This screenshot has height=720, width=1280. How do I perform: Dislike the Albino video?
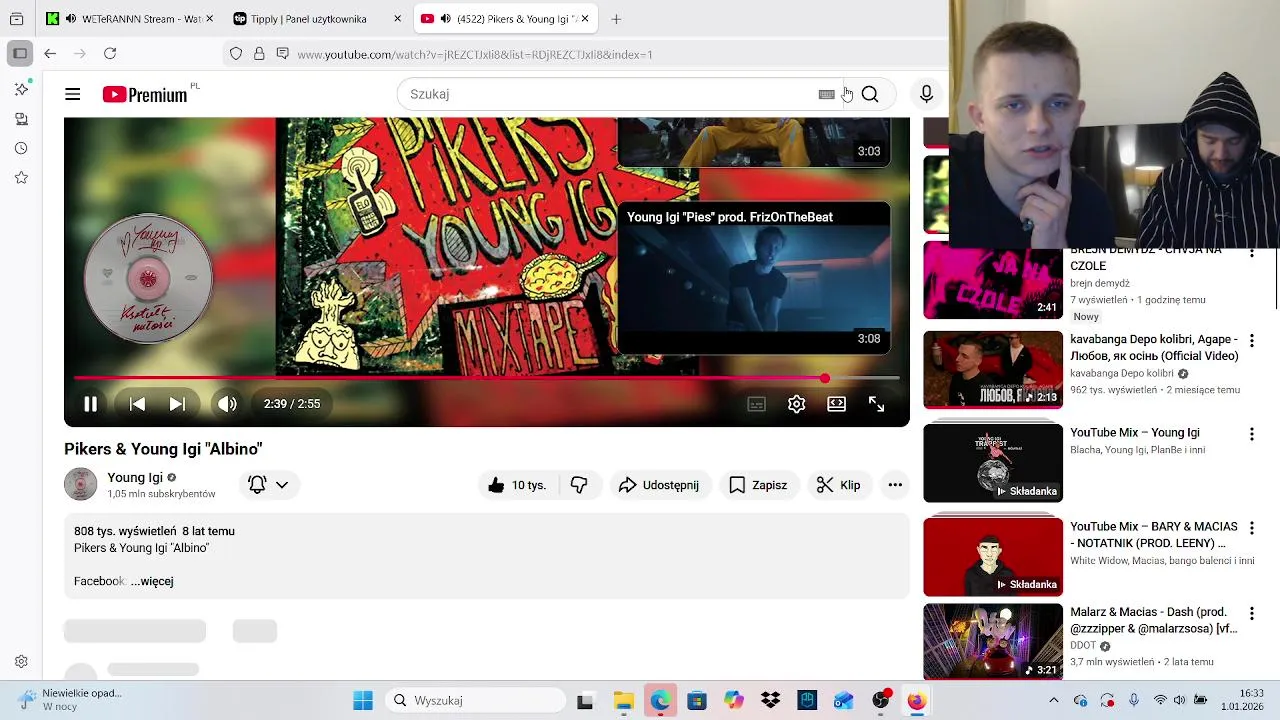coord(578,485)
